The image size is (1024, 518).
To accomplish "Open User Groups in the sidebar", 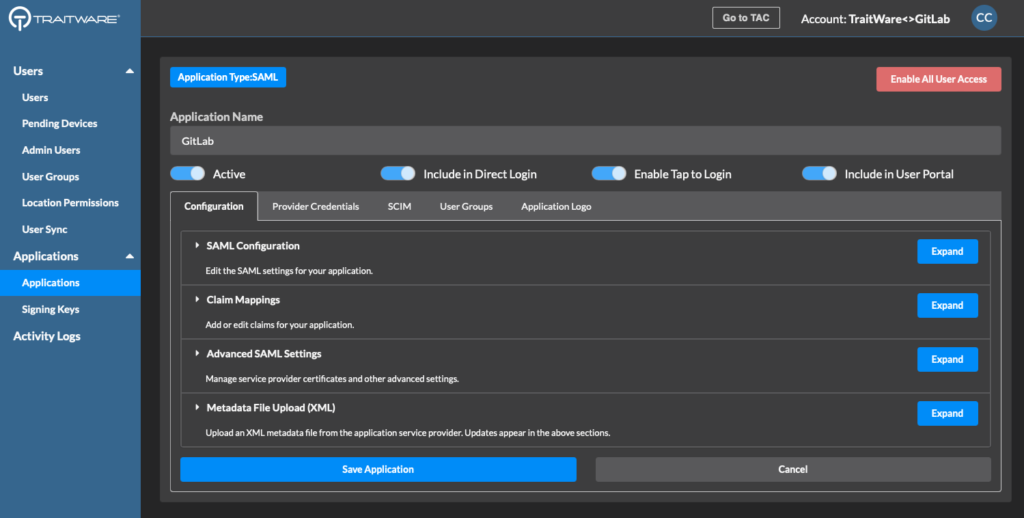I will tap(50, 177).
